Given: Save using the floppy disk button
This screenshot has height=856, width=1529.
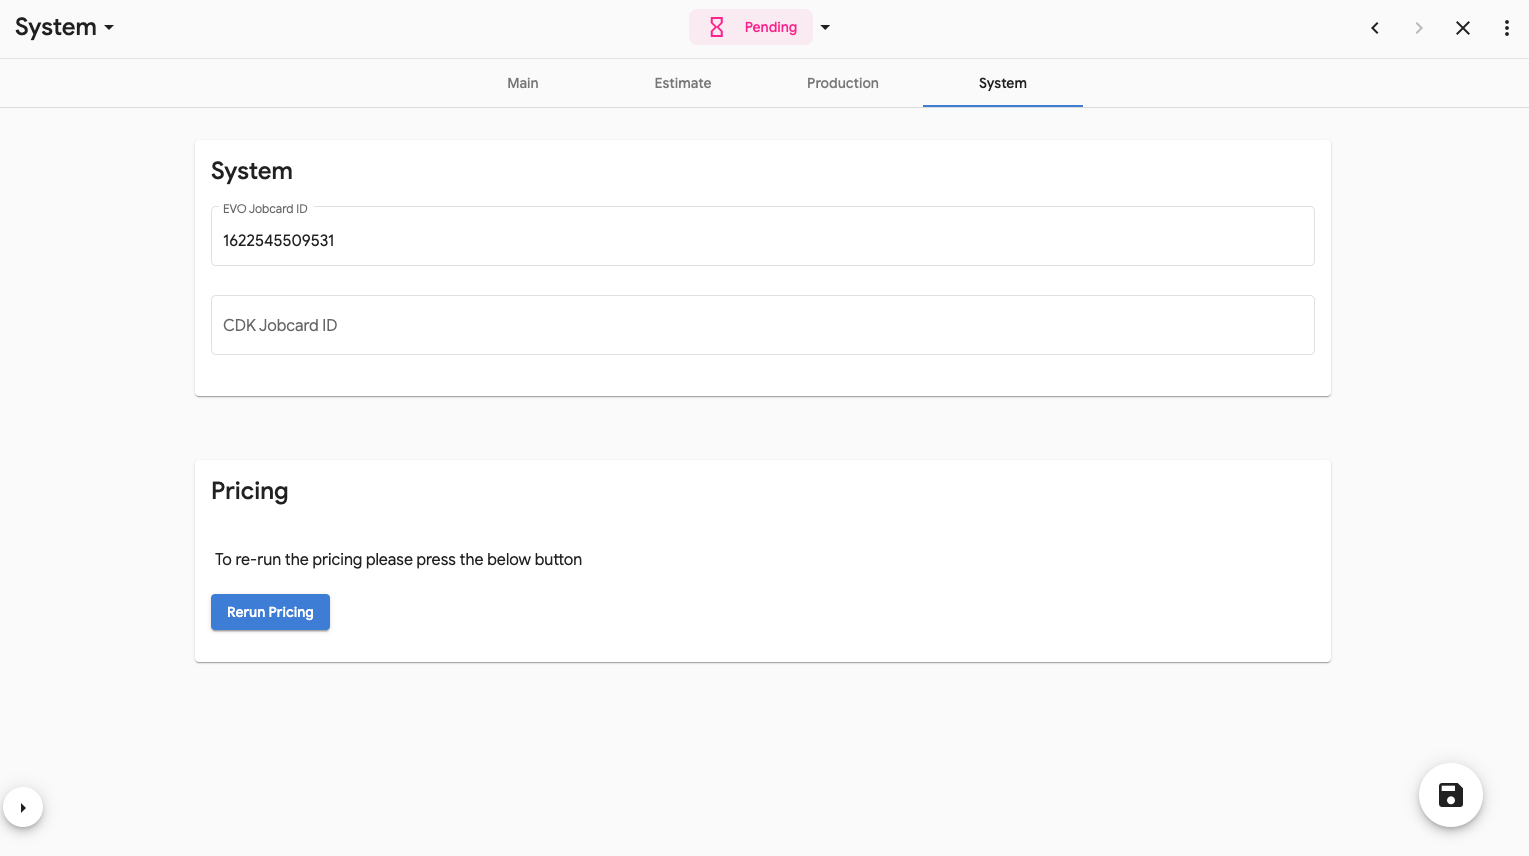Looking at the screenshot, I should (1451, 795).
